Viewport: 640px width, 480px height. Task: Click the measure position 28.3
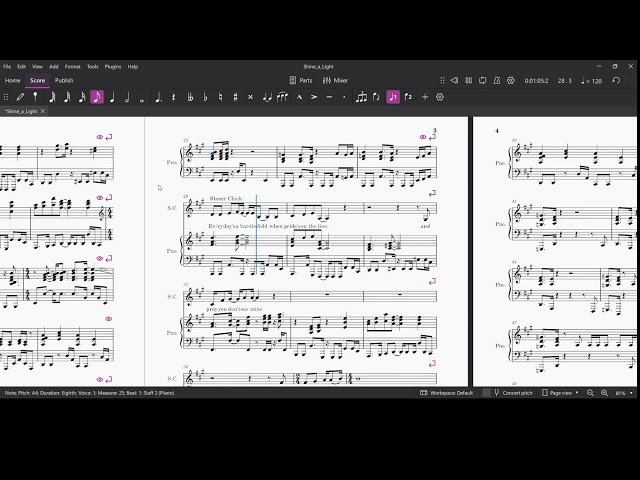[565, 81]
